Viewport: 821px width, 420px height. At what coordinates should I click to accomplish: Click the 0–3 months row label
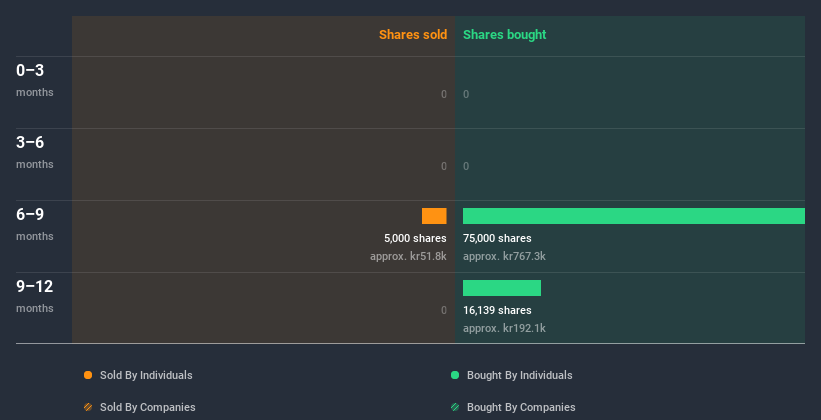click(35, 80)
